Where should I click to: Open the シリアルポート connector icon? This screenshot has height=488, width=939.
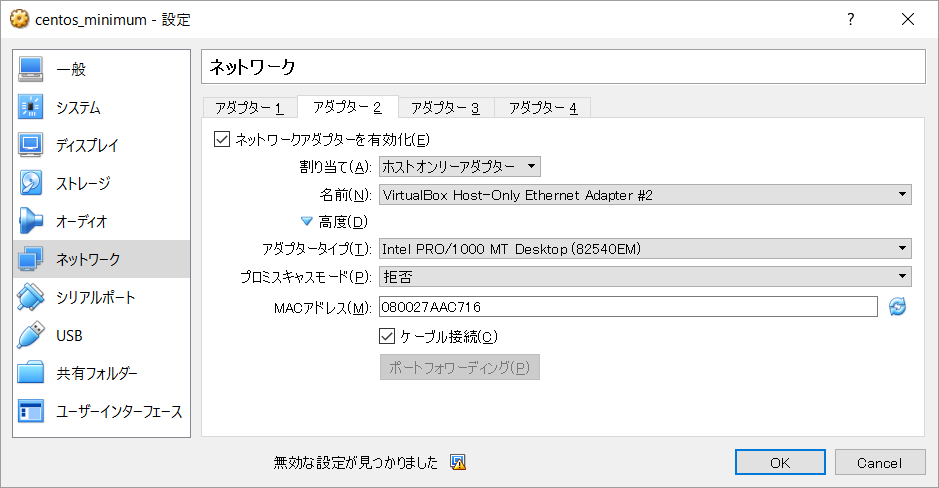30,298
